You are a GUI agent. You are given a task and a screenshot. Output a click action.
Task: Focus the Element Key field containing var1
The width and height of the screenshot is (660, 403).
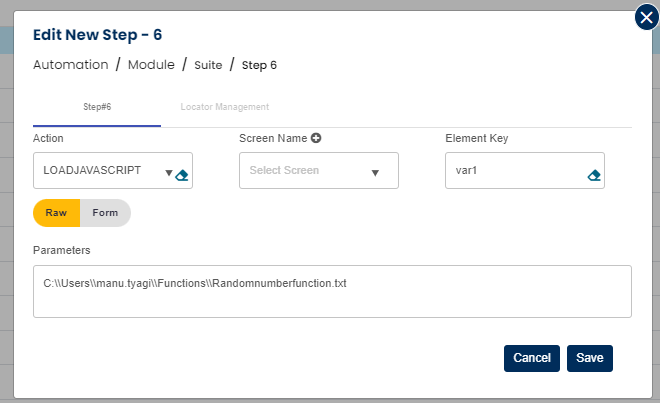[x=514, y=171]
